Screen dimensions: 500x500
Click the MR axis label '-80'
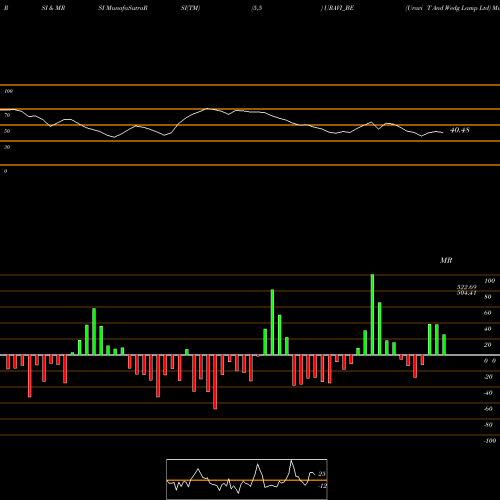point(488,425)
